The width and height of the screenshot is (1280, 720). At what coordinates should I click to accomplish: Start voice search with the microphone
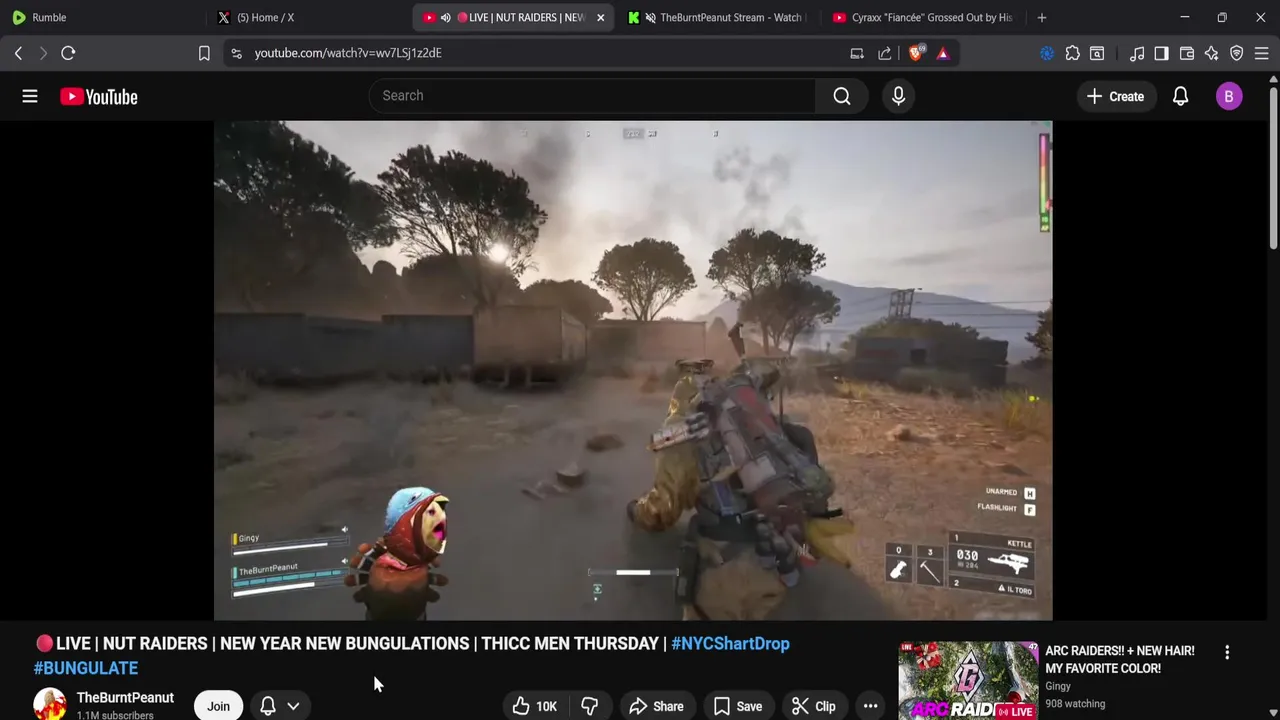click(x=898, y=96)
